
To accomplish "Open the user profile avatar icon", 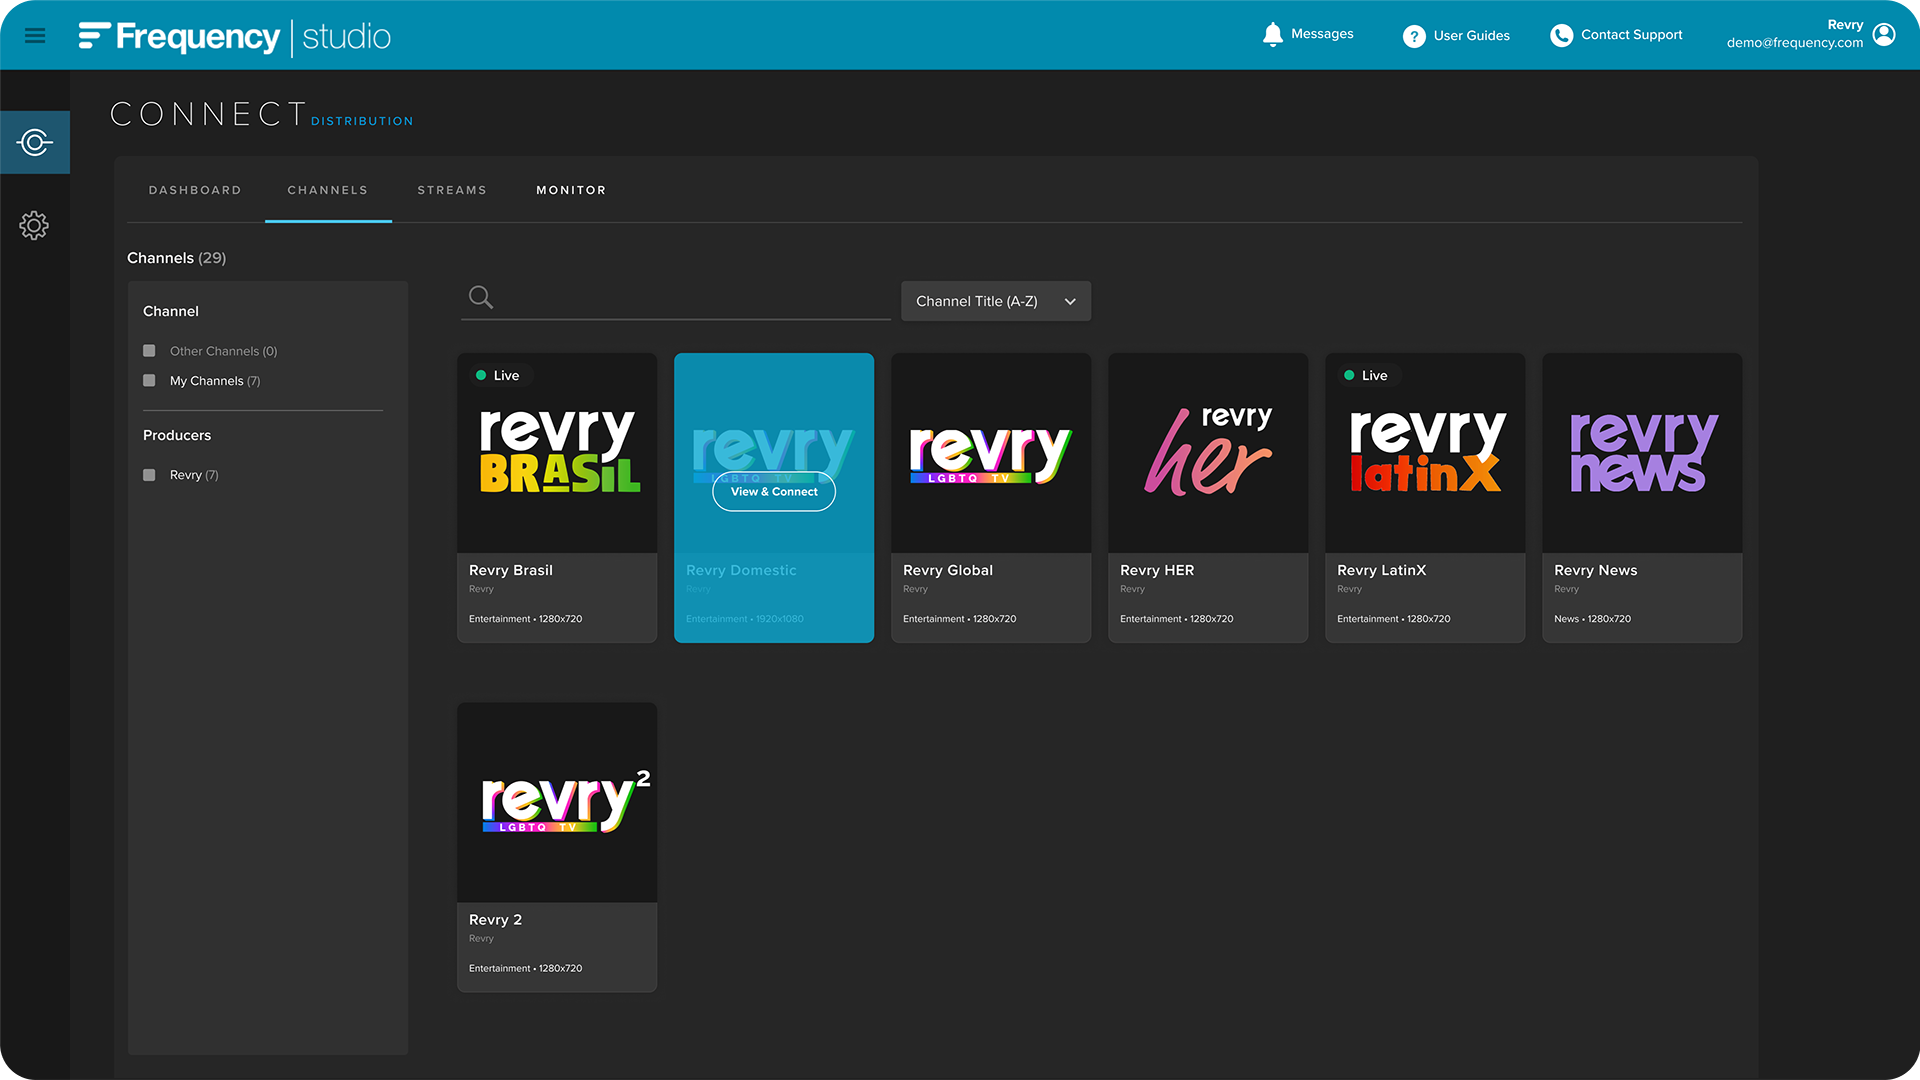I will tap(1884, 35).
